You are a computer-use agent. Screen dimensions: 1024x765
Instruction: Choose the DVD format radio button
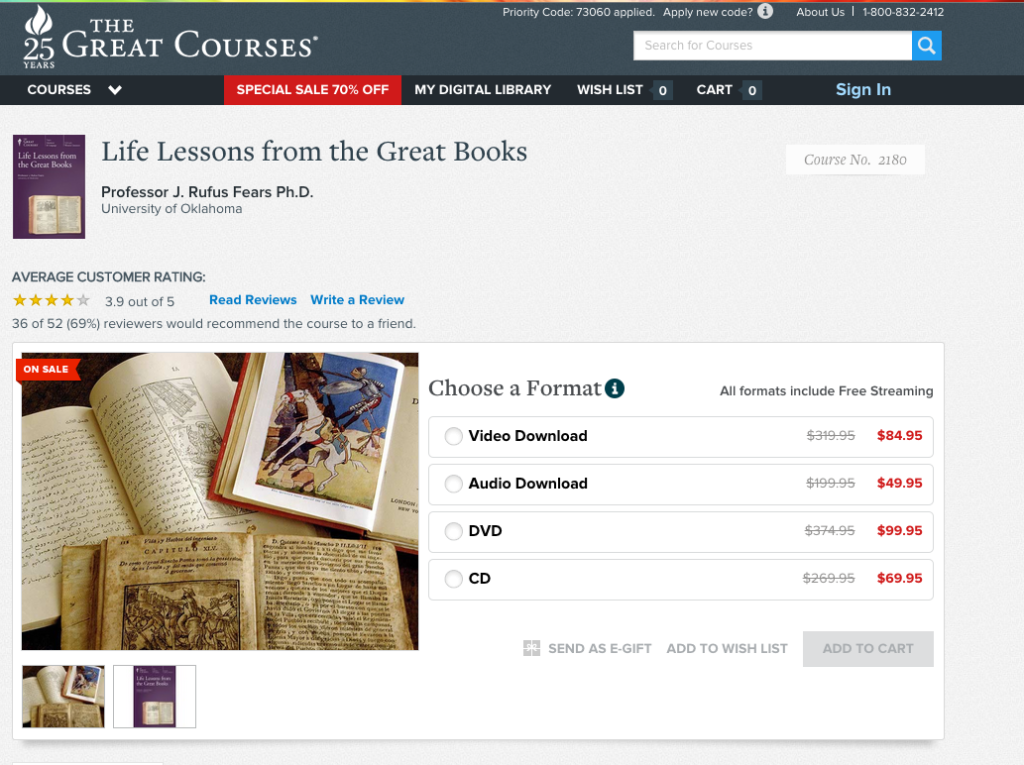tap(453, 531)
